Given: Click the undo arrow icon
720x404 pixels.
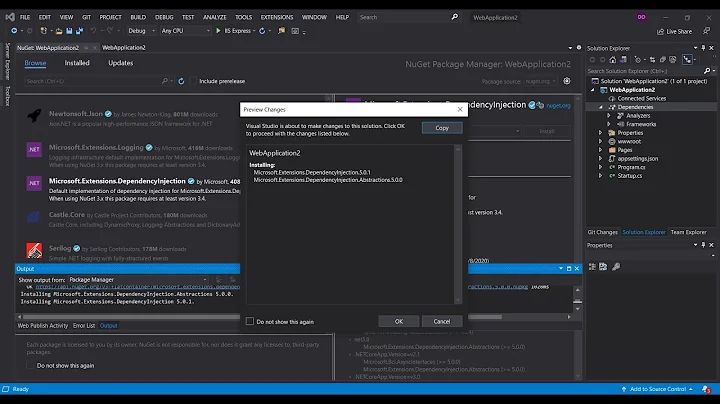Looking at the screenshot, I should [x=93, y=31].
